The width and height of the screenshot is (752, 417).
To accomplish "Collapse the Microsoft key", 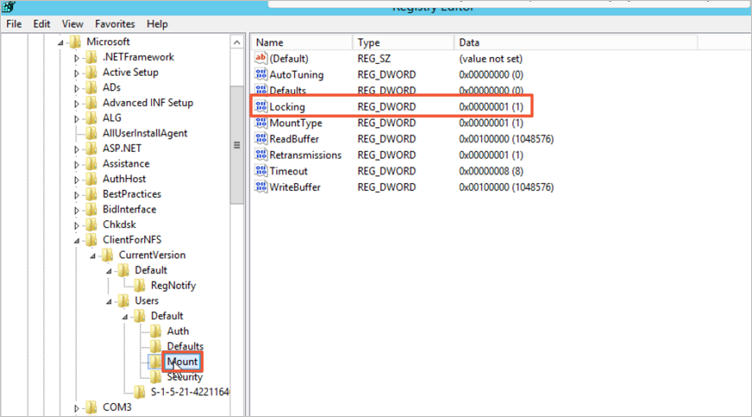I will point(60,43).
